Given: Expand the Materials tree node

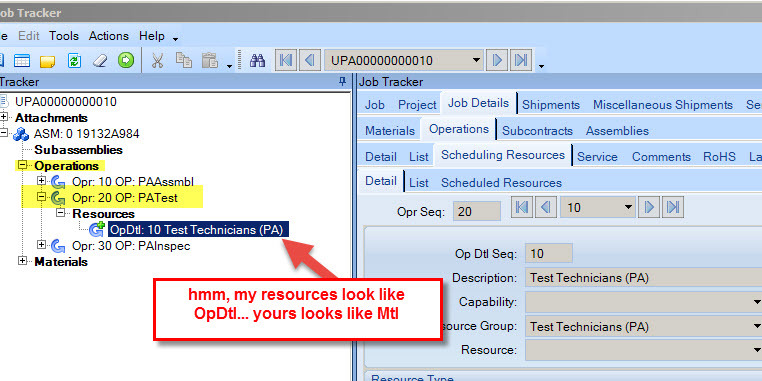Looking at the screenshot, I should [22, 261].
